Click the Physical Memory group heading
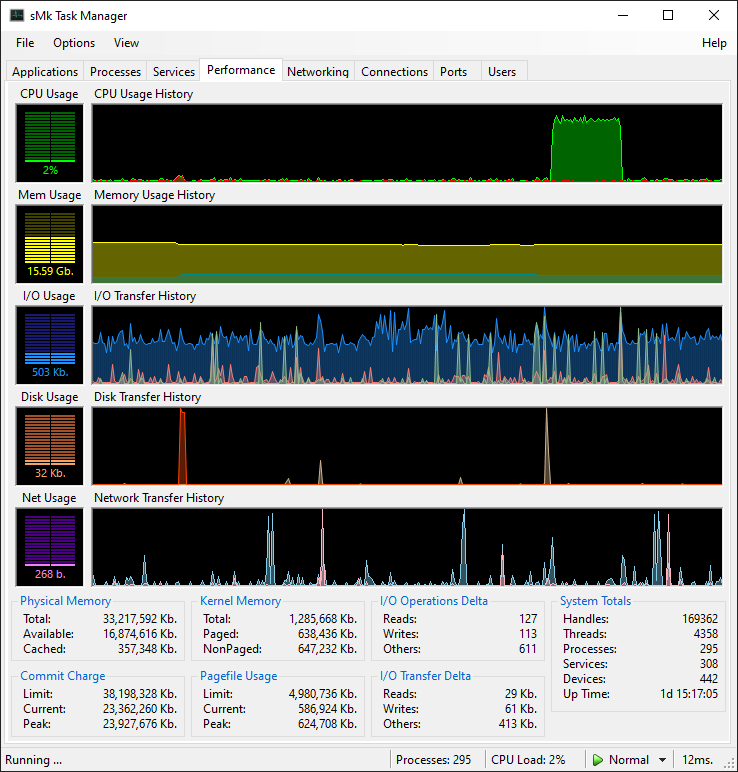738x772 pixels. [65, 601]
